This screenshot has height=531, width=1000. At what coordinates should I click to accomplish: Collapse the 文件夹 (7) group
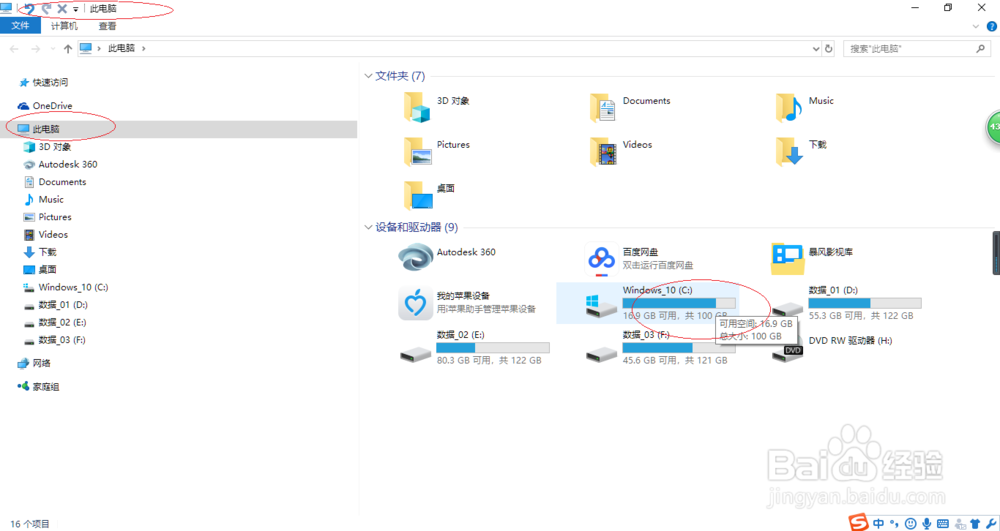368,76
